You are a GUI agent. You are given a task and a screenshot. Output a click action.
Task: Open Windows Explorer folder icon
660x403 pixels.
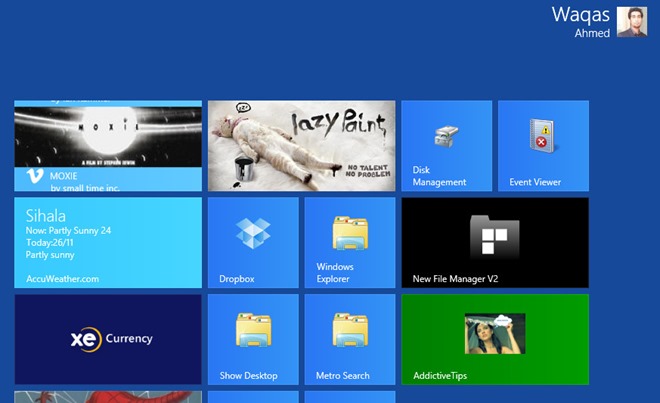350,233
